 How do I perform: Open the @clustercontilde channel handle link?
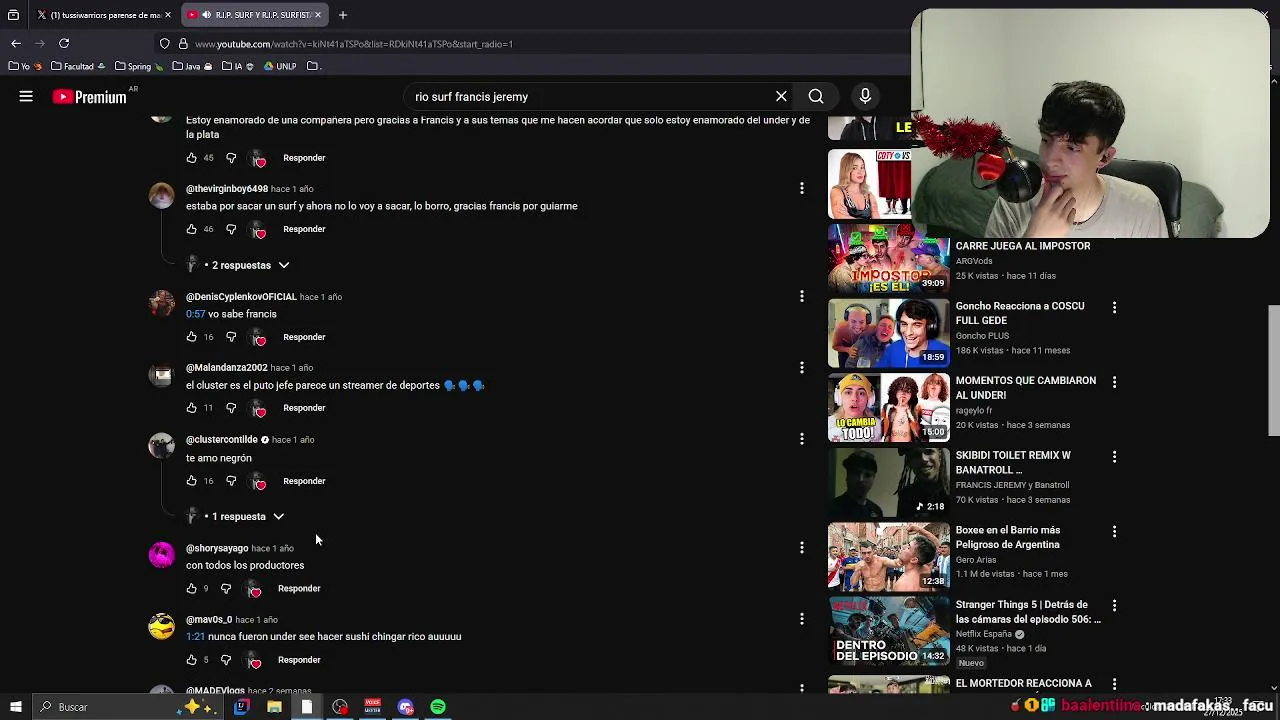point(222,440)
